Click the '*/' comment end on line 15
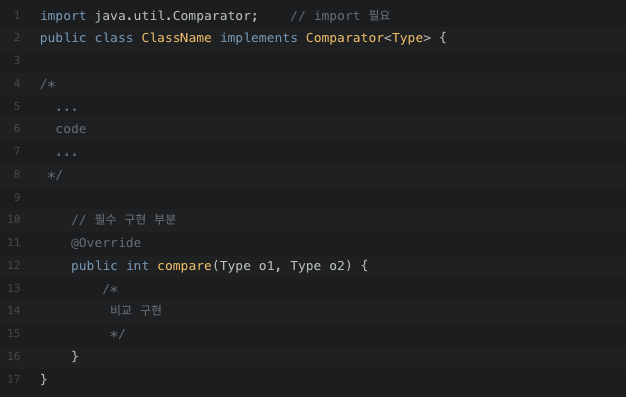The image size is (626, 397). click(x=118, y=334)
